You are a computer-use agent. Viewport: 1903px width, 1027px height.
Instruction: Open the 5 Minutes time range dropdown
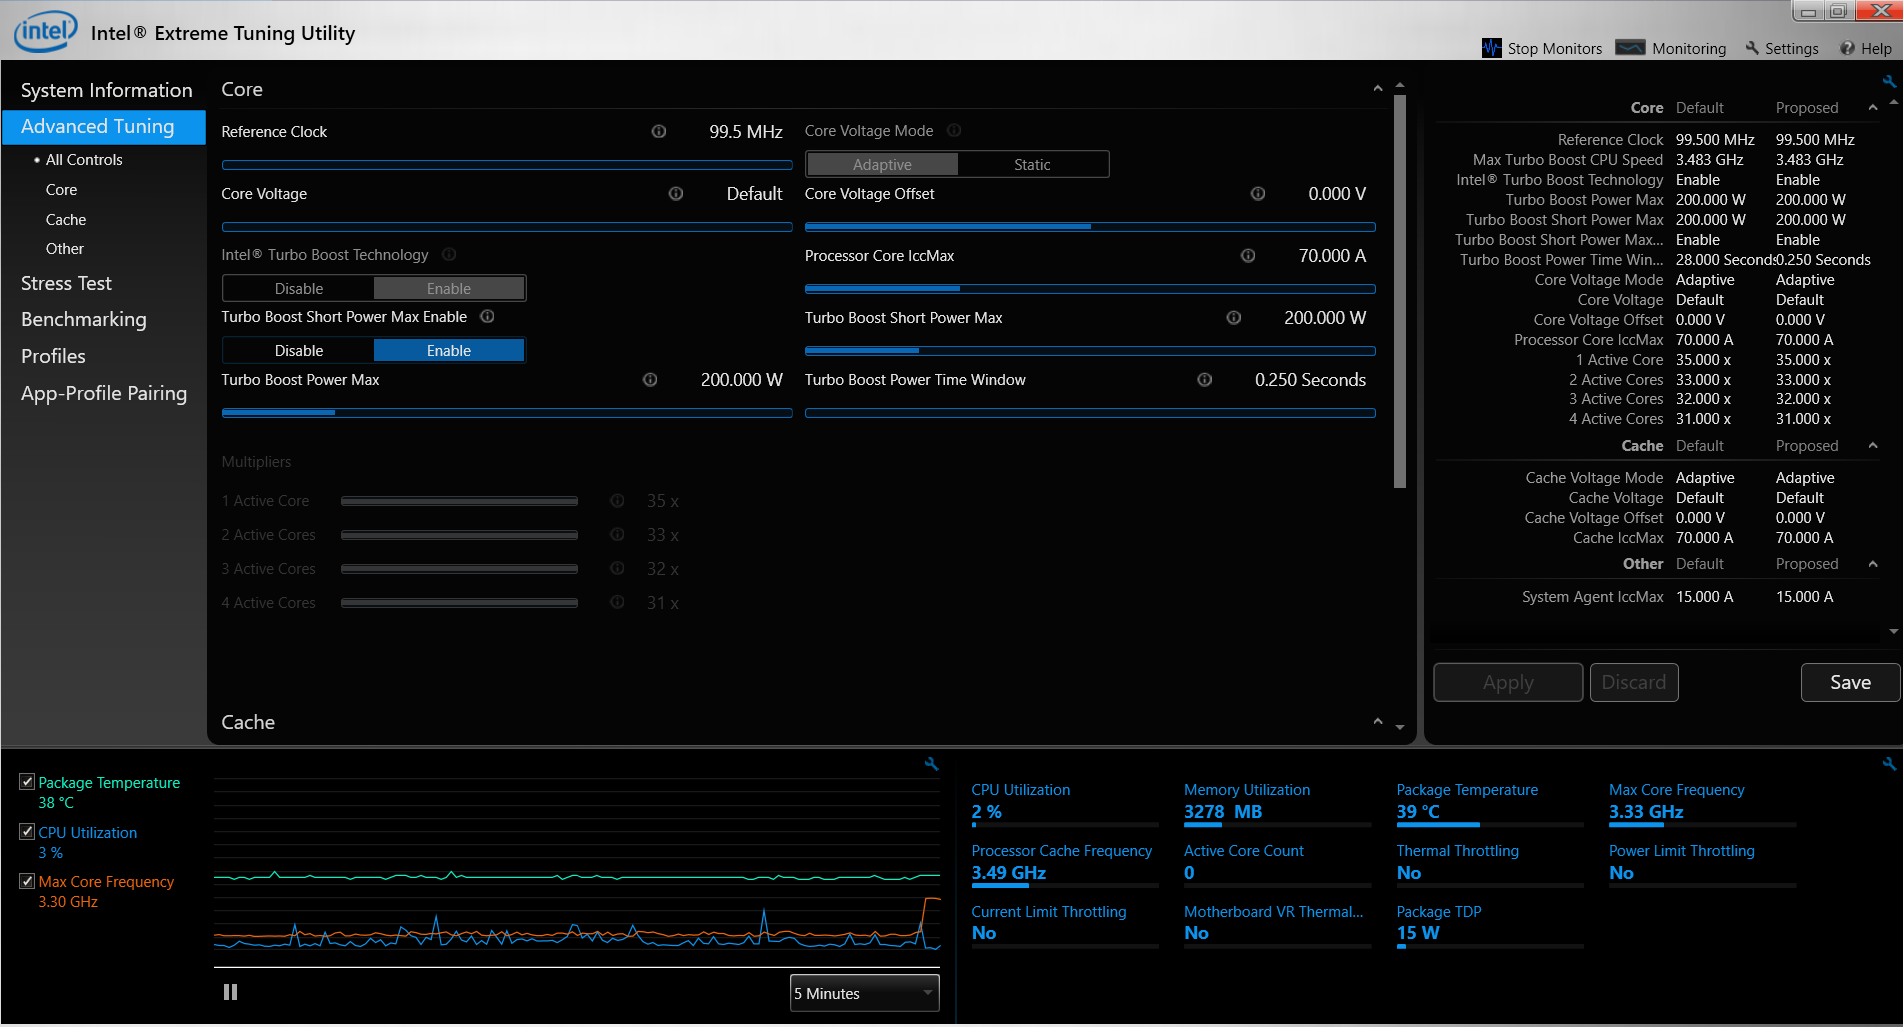tap(865, 993)
